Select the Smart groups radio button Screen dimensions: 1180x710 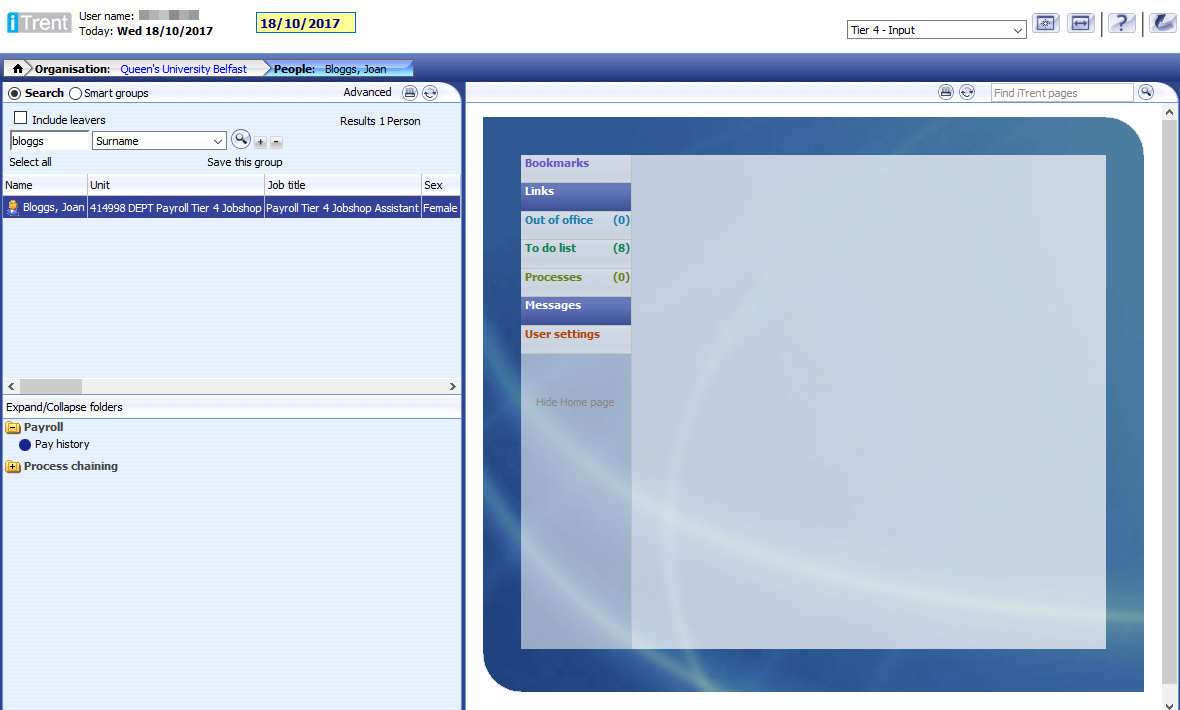click(x=76, y=93)
